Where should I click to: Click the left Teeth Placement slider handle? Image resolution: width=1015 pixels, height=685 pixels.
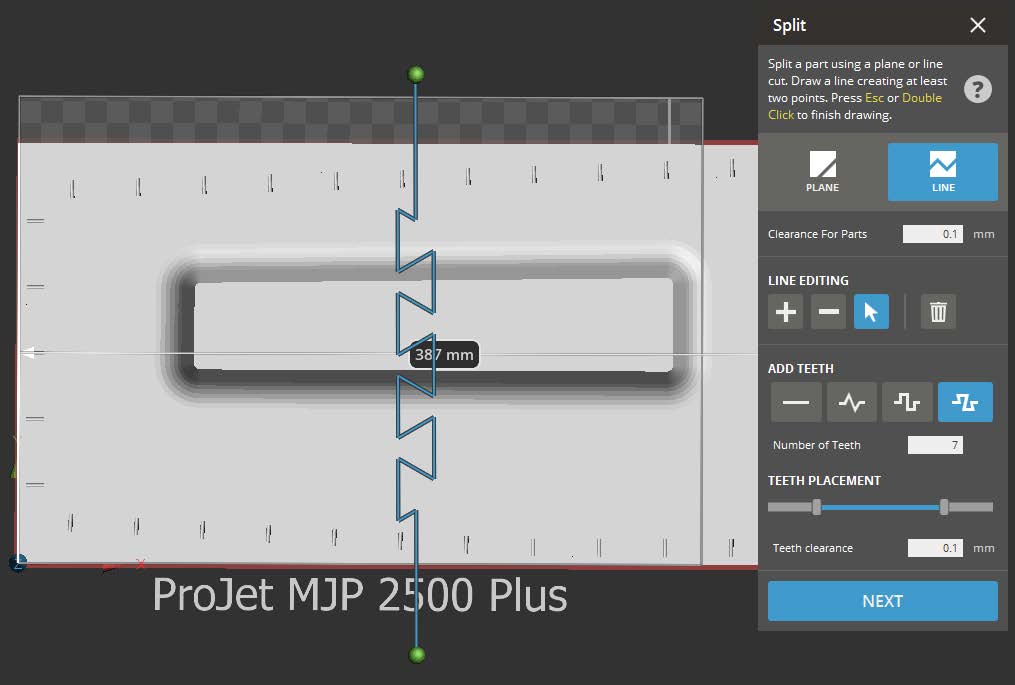tap(818, 507)
